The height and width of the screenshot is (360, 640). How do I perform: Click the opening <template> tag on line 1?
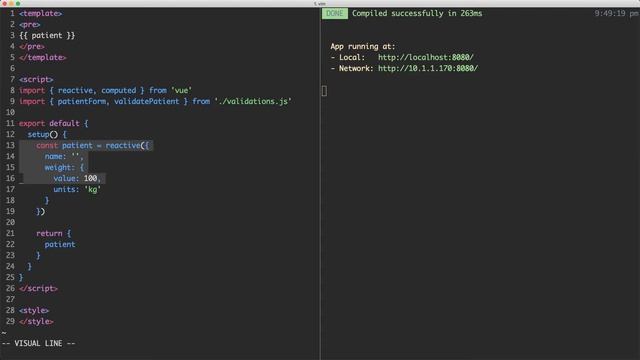point(40,13)
